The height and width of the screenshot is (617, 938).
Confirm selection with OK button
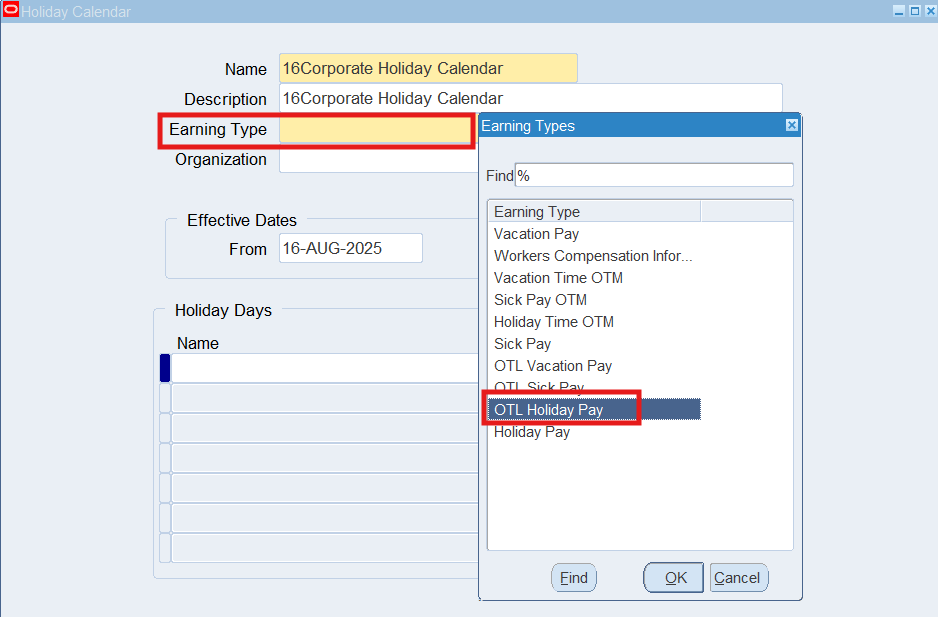[x=675, y=578]
